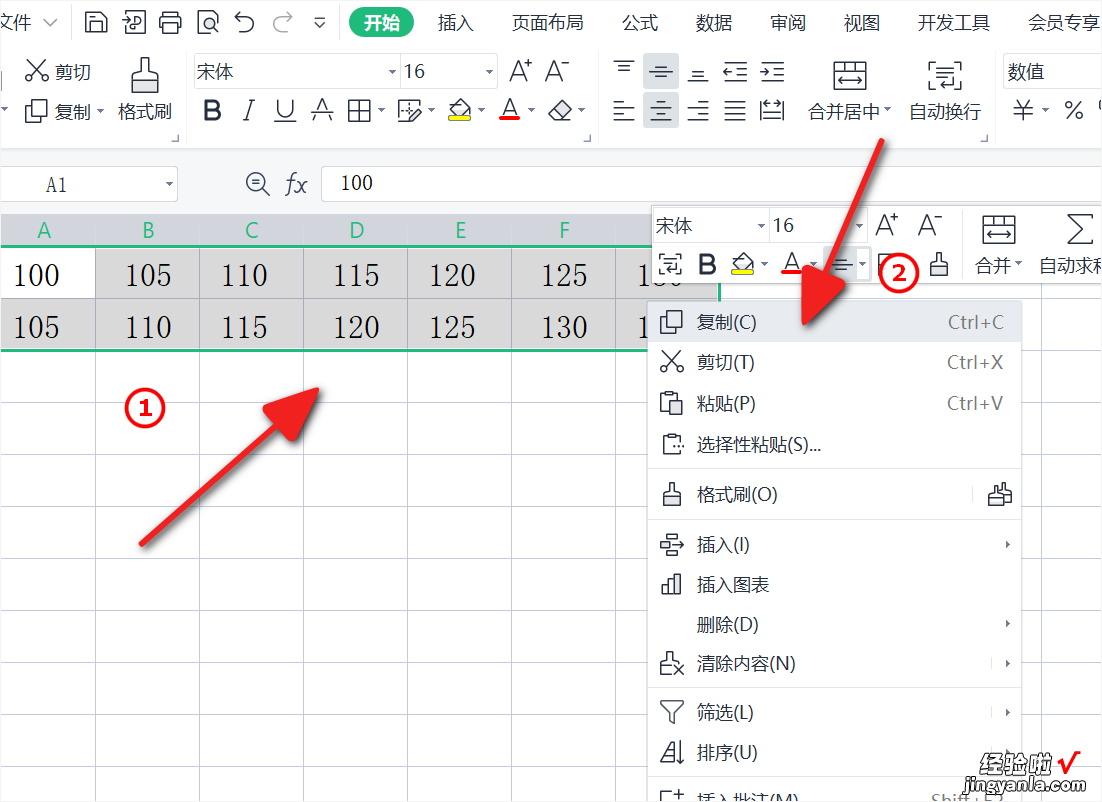This screenshot has width=1102, height=802.
Task: Open the 筛选(L) context submenu
Action: pyautogui.click(x=834, y=713)
